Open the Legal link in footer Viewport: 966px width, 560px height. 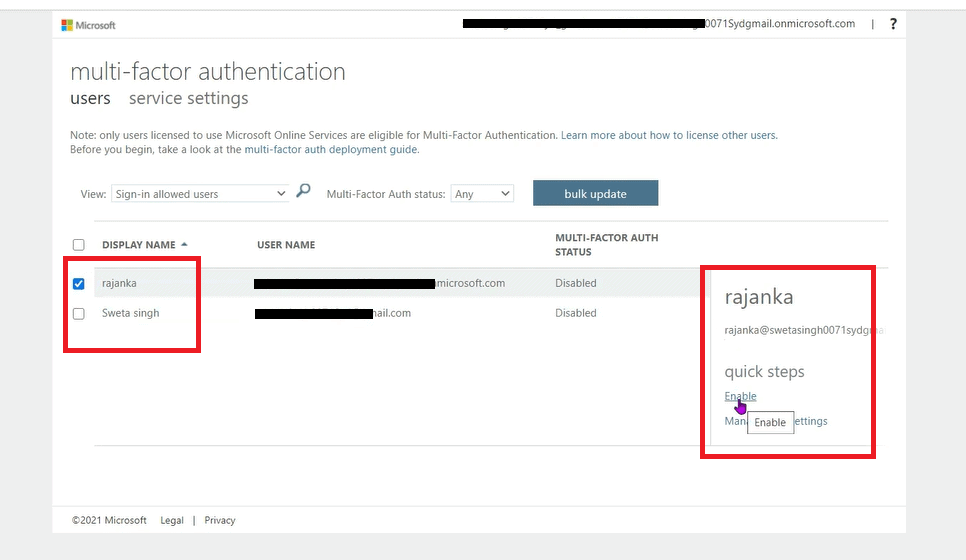(x=172, y=520)
